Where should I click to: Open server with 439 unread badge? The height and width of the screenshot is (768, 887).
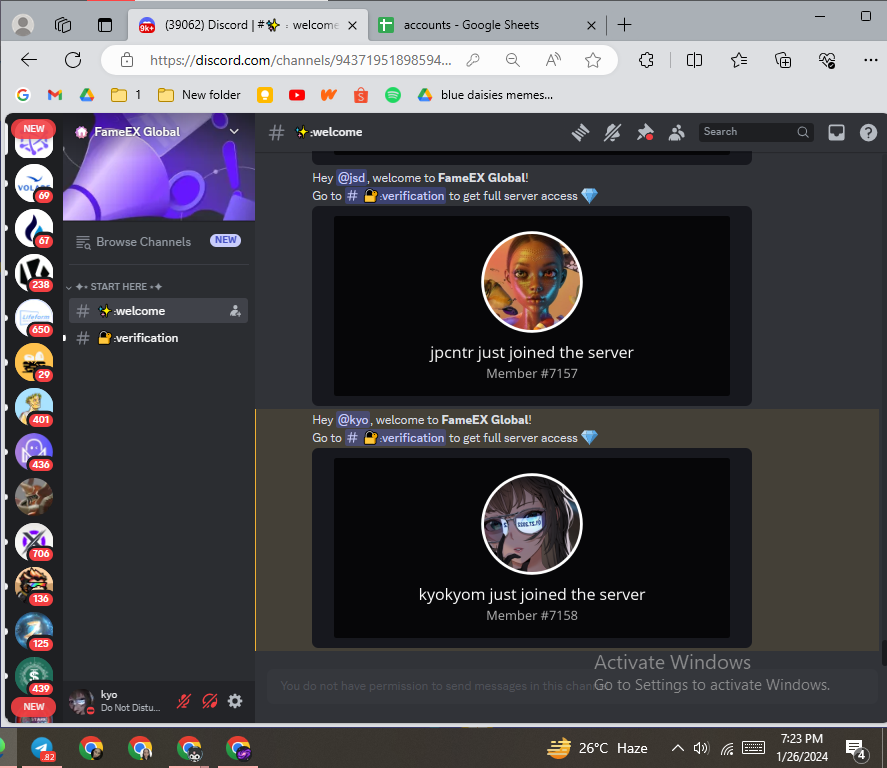click(x=34, y=676)
